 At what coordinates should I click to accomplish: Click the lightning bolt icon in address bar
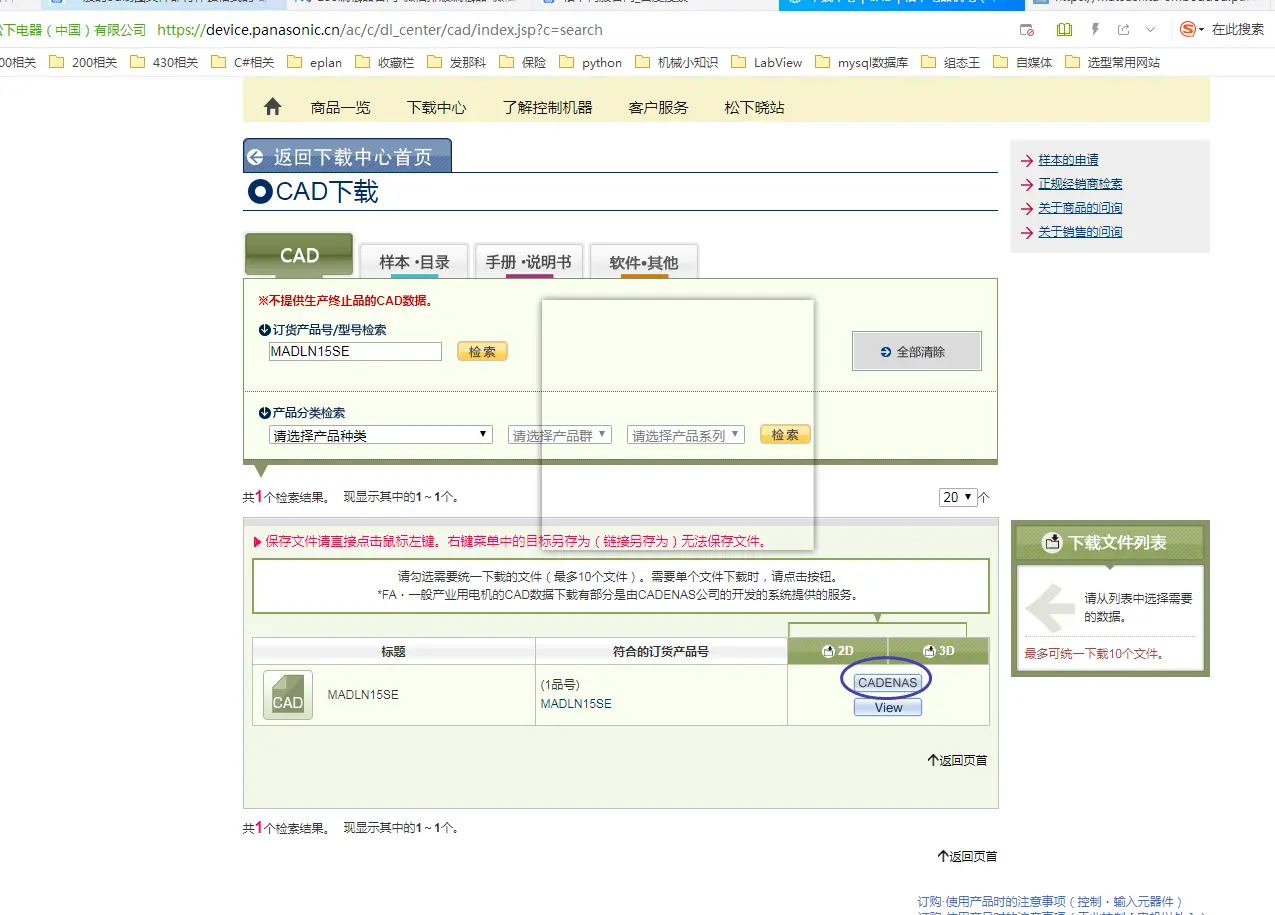click(1095, 30)
